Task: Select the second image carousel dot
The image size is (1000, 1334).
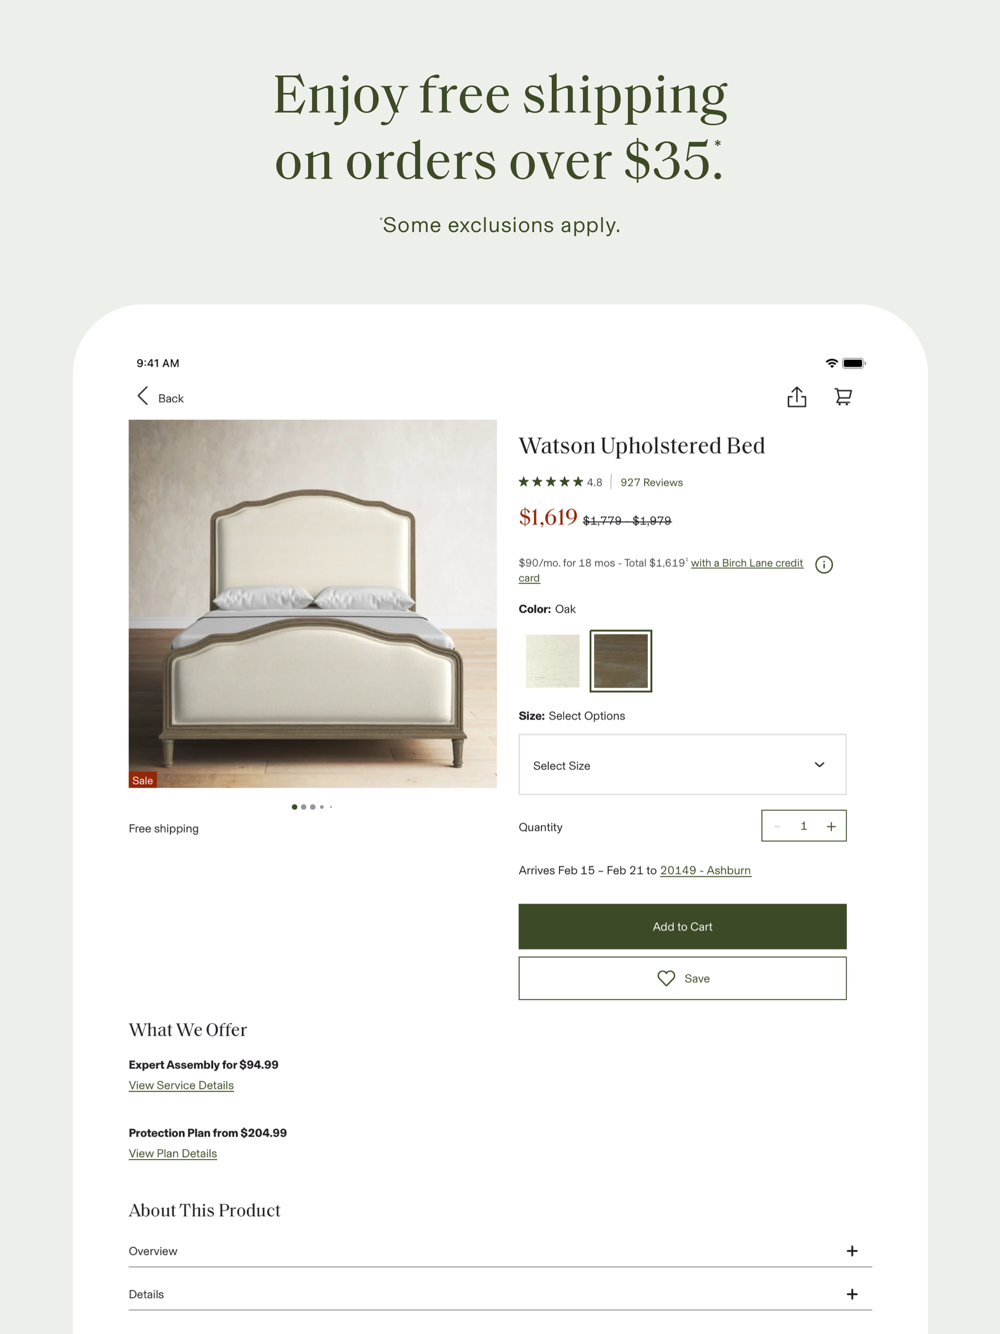Action: 304,807
